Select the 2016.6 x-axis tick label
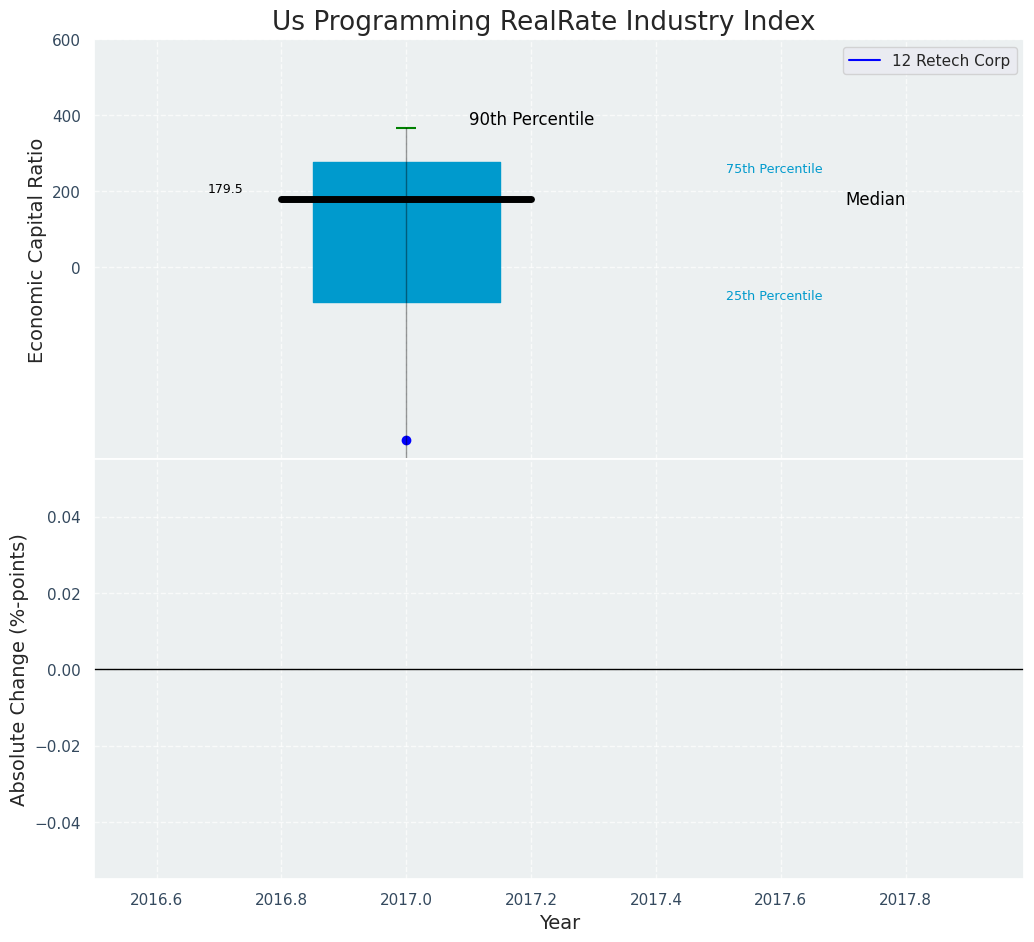The height and width of the screenshot is (942, 1034). [x=156, y=899]
